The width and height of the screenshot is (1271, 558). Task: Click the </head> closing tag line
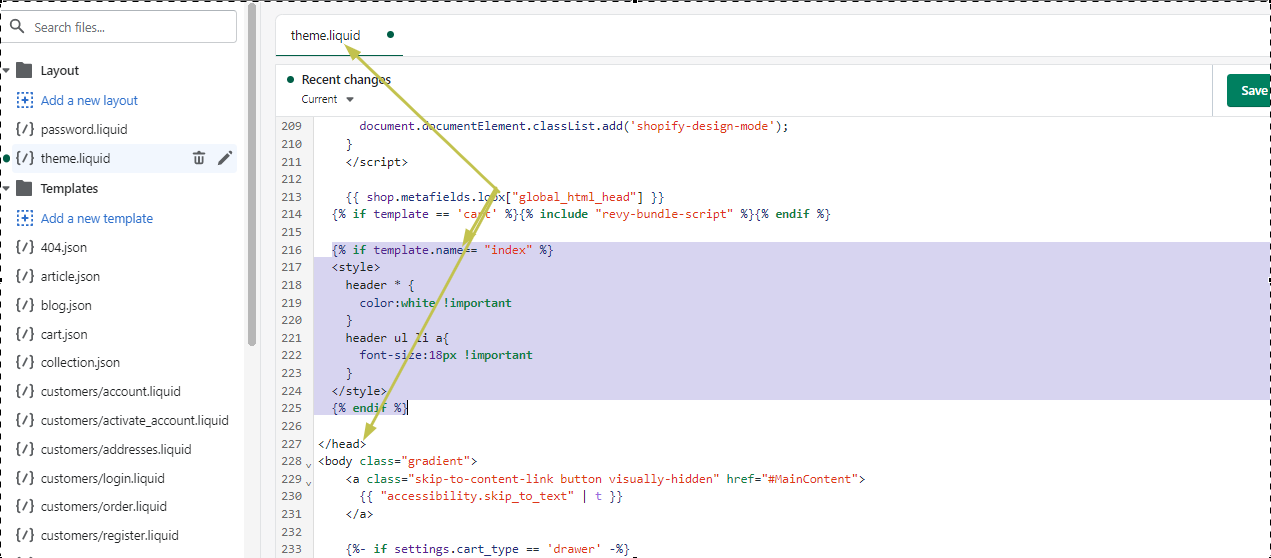point(342,443)
